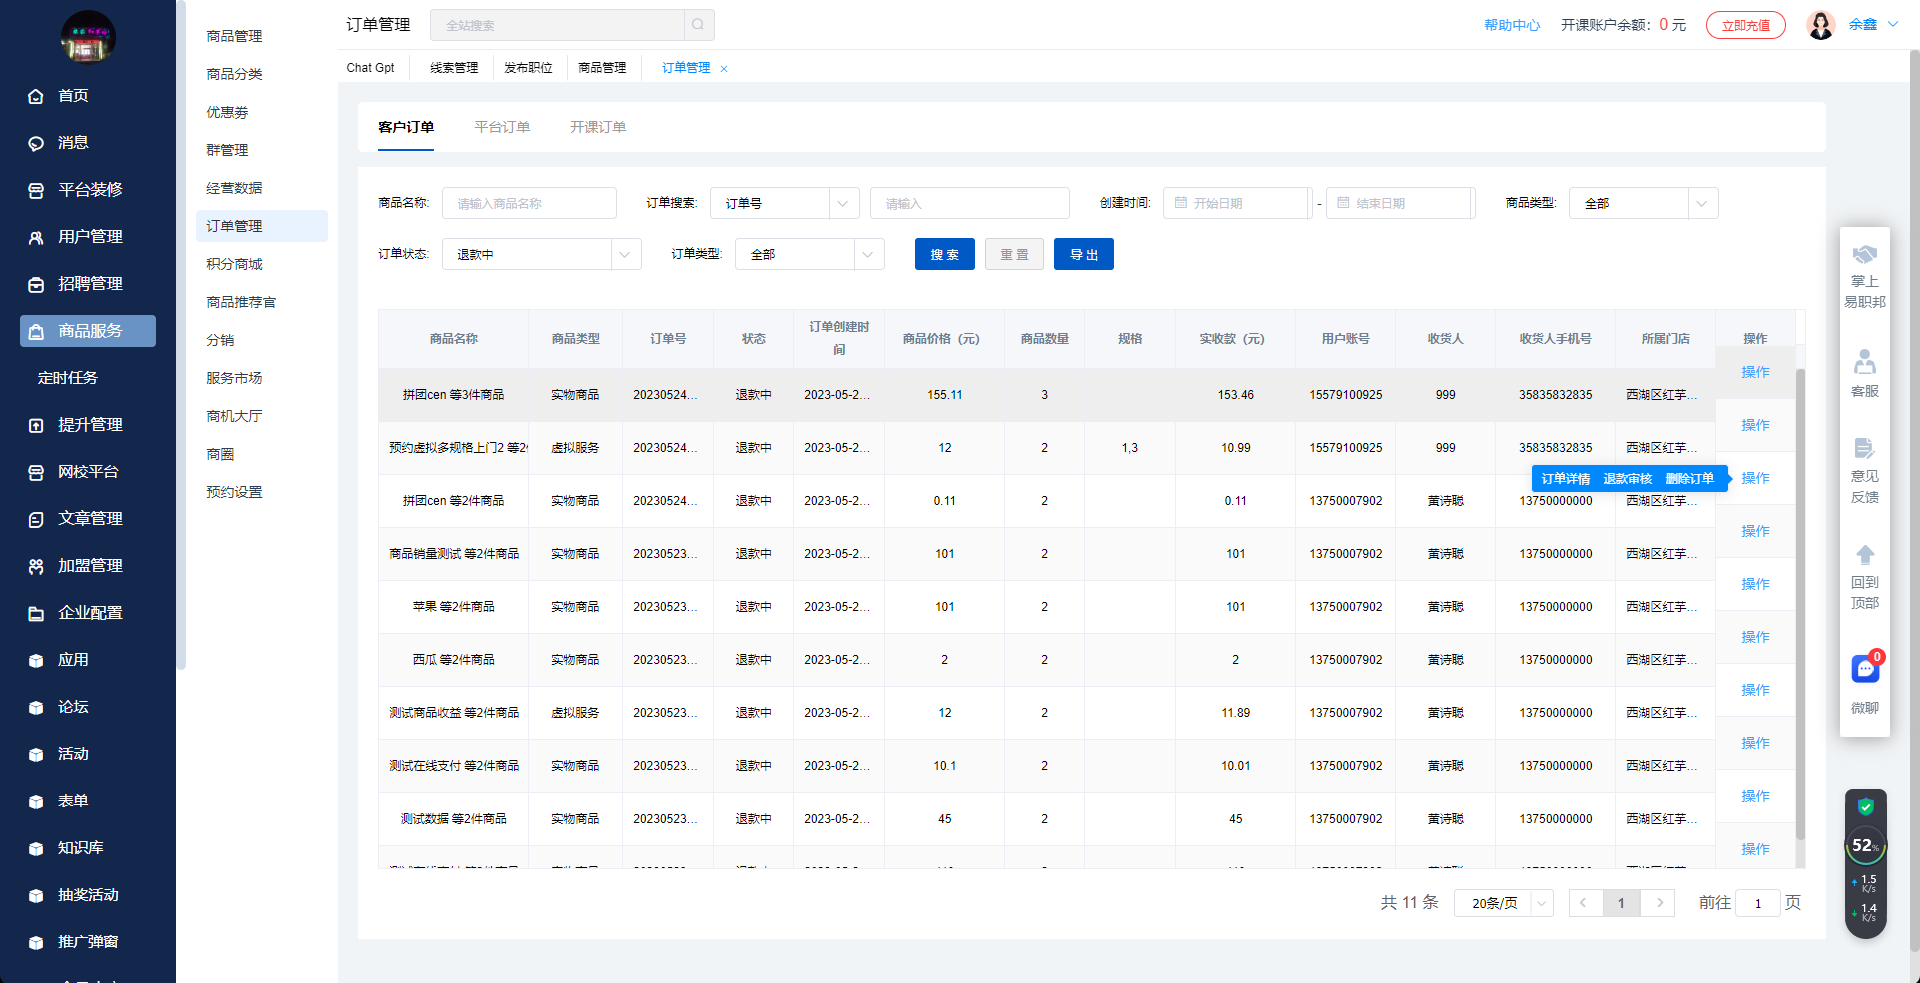Open 掌上易职邦 handshake icon

pos(1865,255)
